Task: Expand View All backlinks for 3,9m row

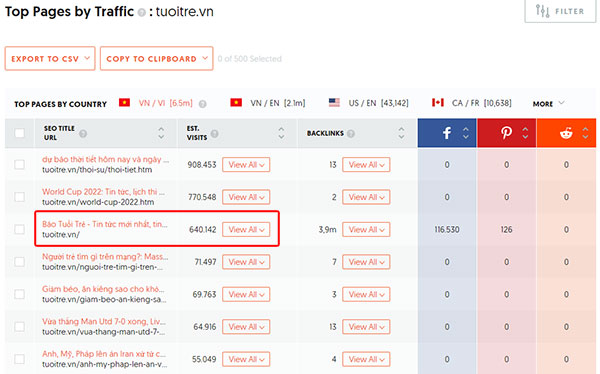Action: pyautogui.click(x=366, y=229)
